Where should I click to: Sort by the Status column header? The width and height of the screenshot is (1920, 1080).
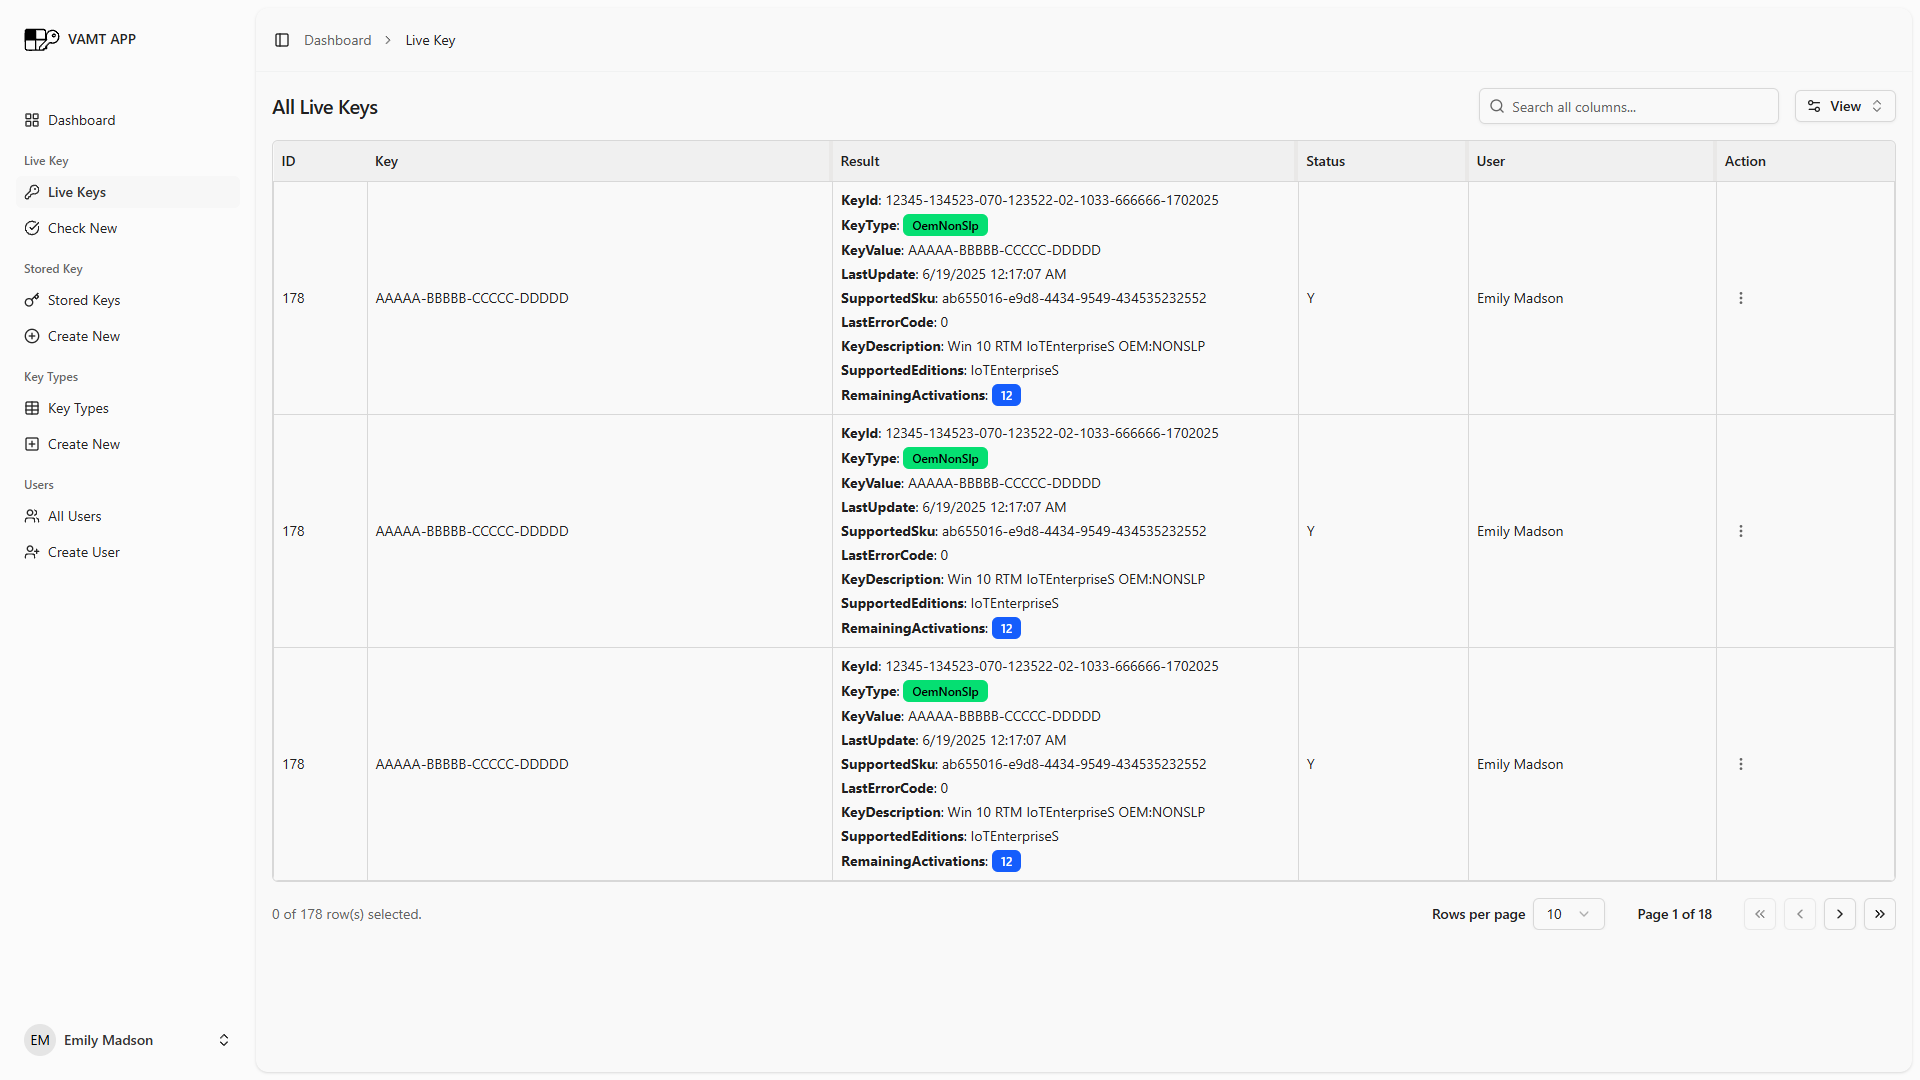tap(1325, 161)
